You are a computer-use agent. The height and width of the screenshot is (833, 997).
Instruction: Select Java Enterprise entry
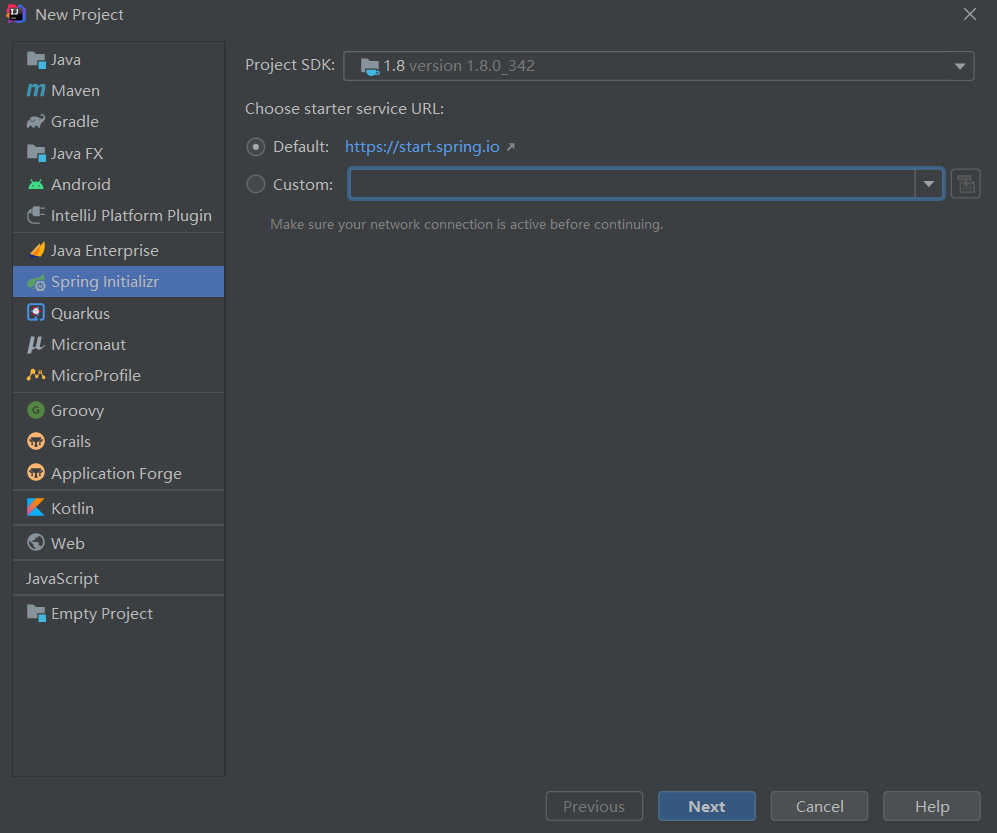(x=118, y=251)
